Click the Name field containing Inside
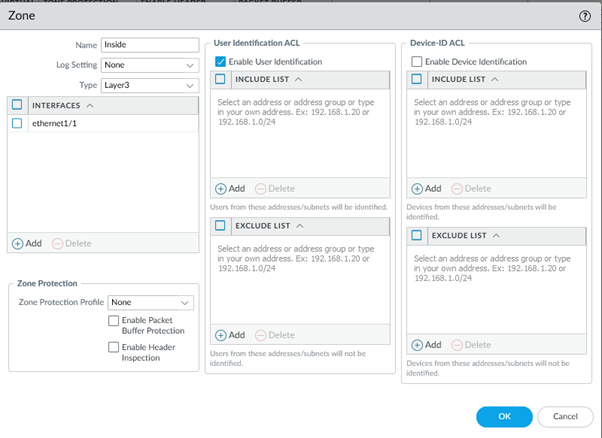 150,45
